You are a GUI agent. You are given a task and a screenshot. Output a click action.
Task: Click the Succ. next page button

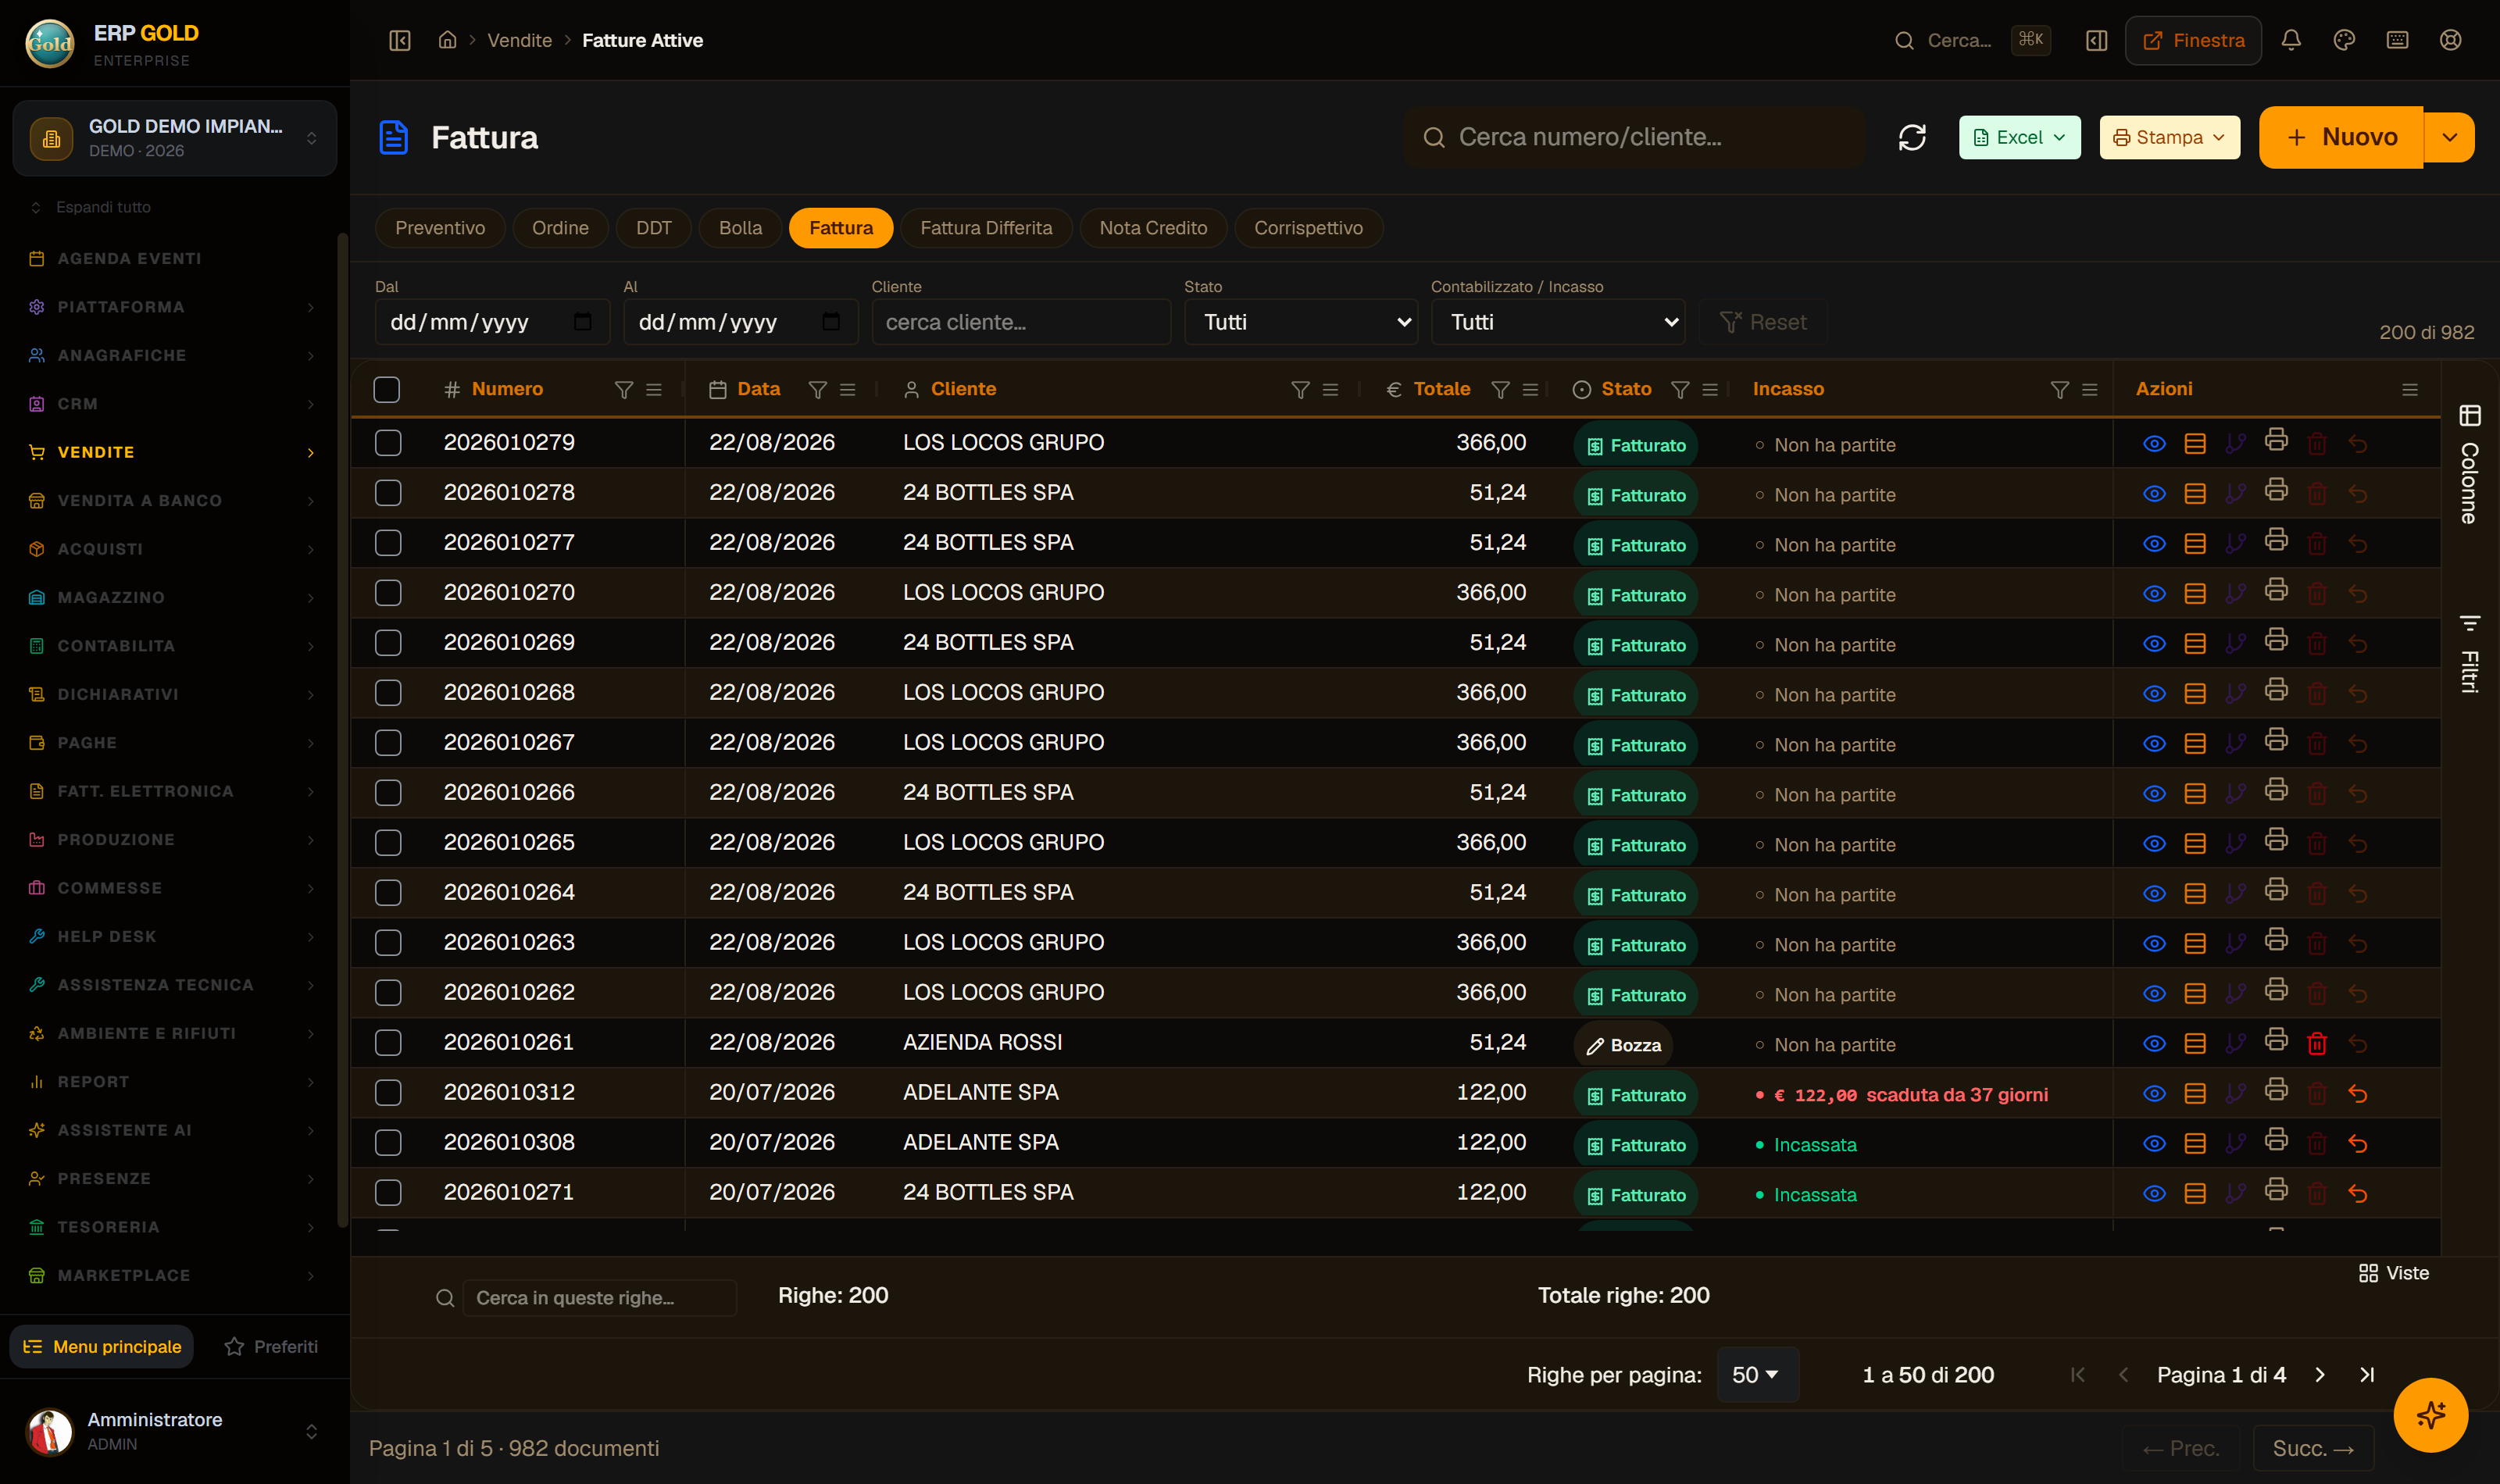(x=2313, y=1448)
